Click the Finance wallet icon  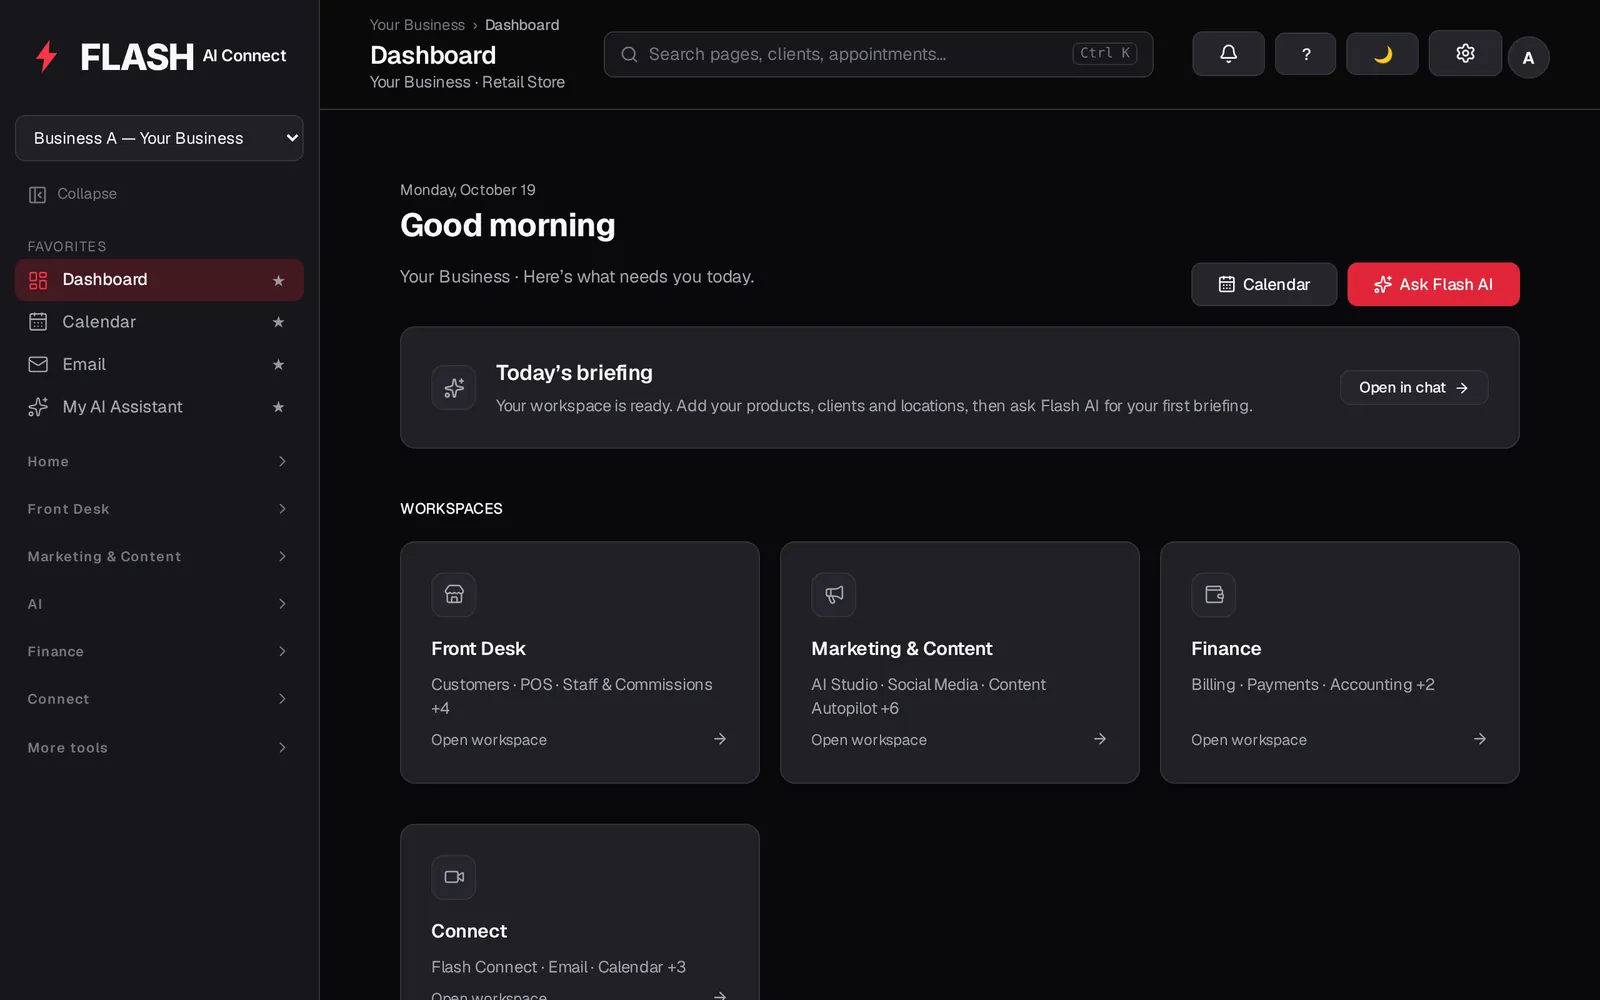click(1214, 595)
